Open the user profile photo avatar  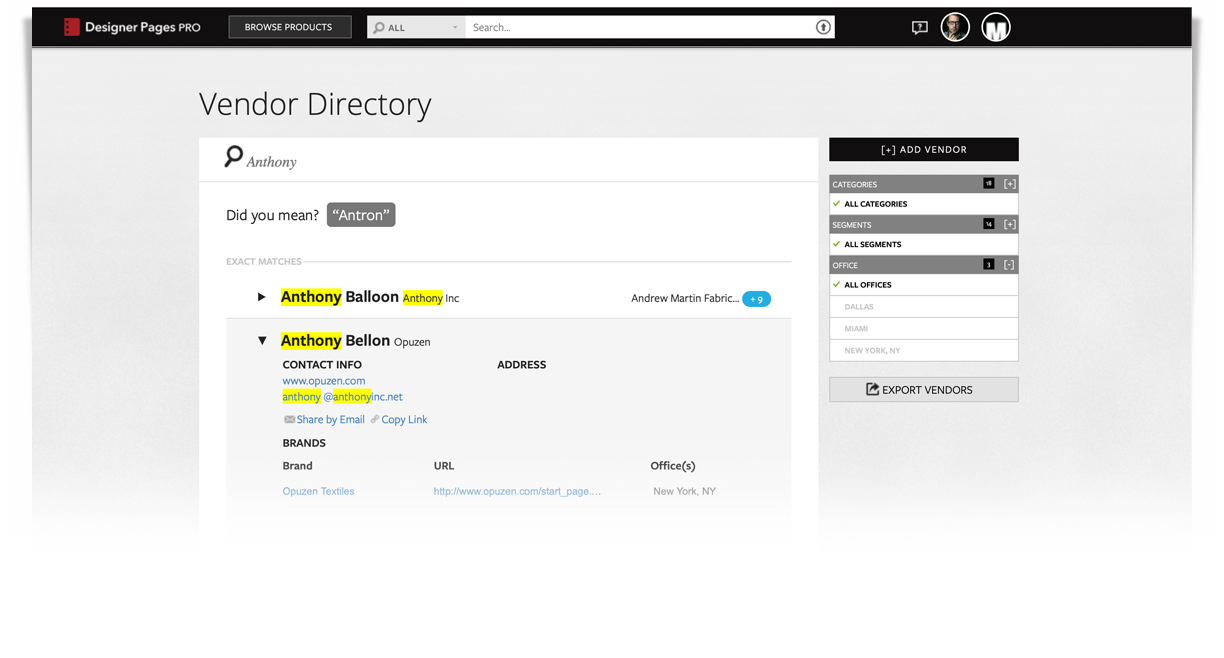pos(955,27)
